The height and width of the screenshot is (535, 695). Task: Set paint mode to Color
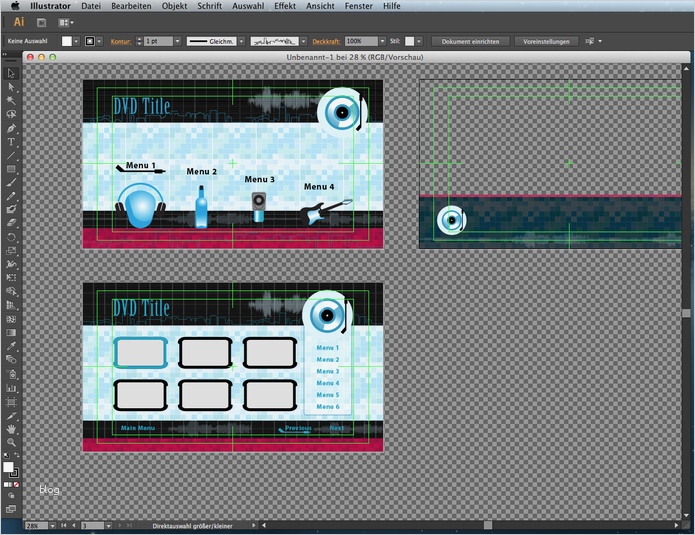pyautogui.click(x=6, y=484)
